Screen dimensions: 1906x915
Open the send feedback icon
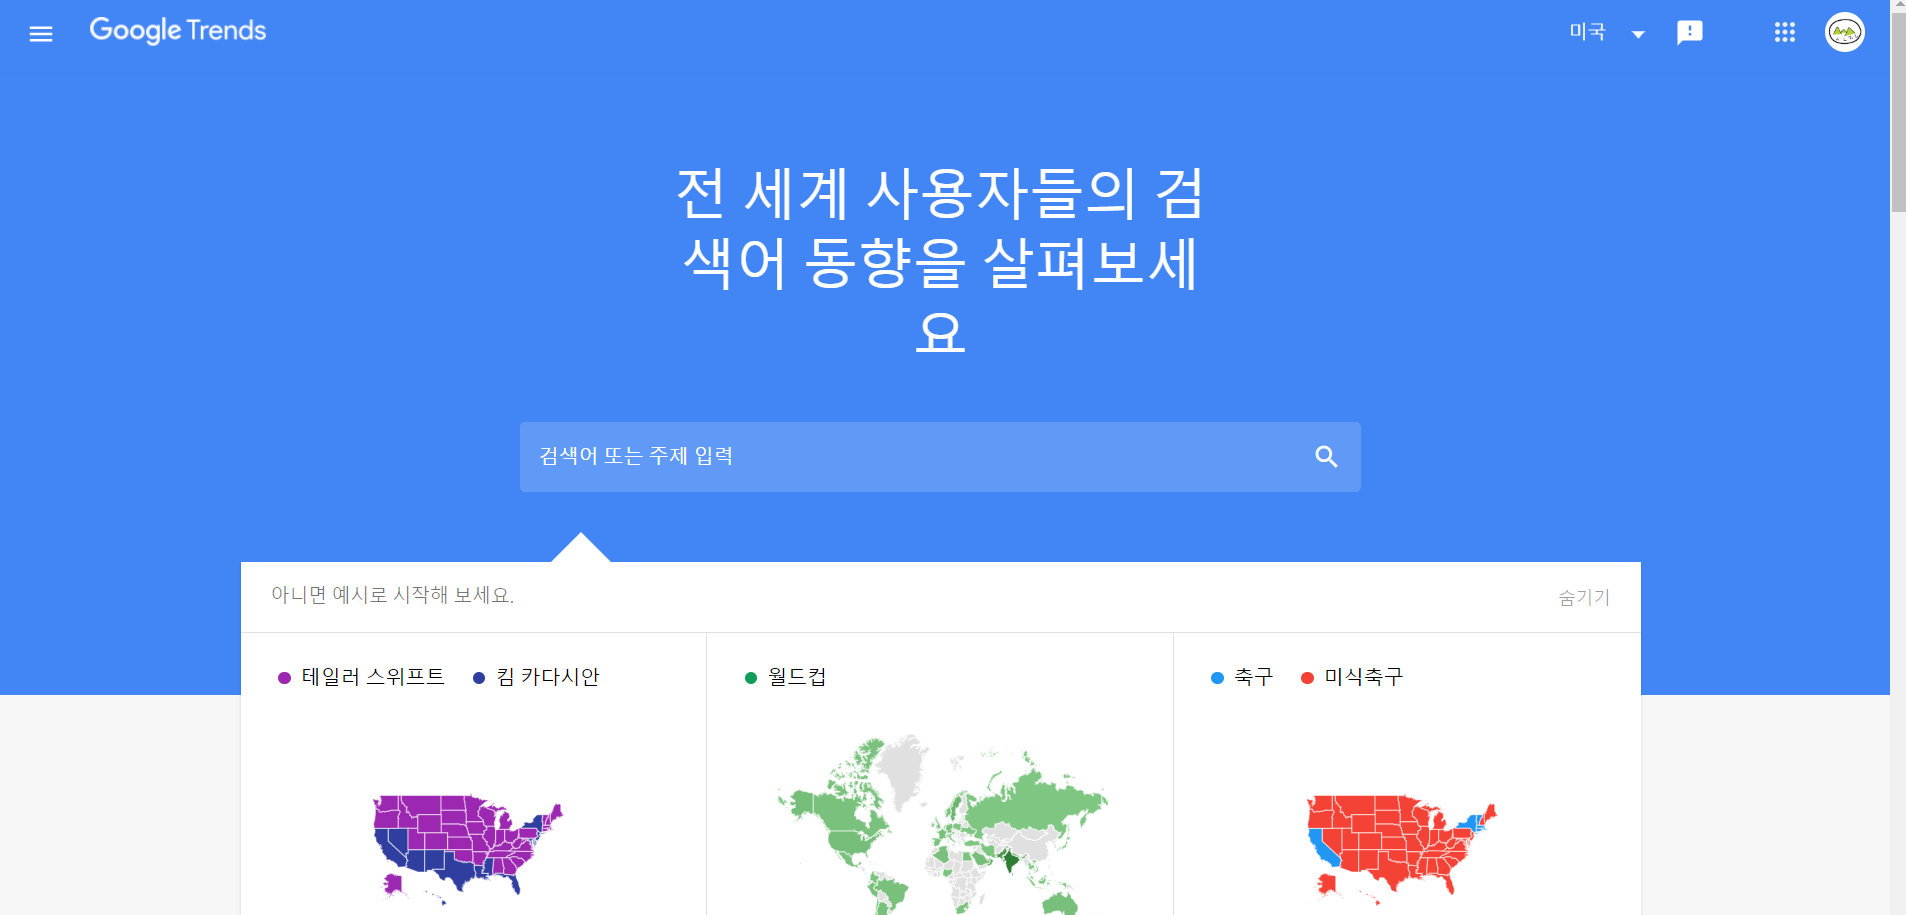tap(1690, 33)
